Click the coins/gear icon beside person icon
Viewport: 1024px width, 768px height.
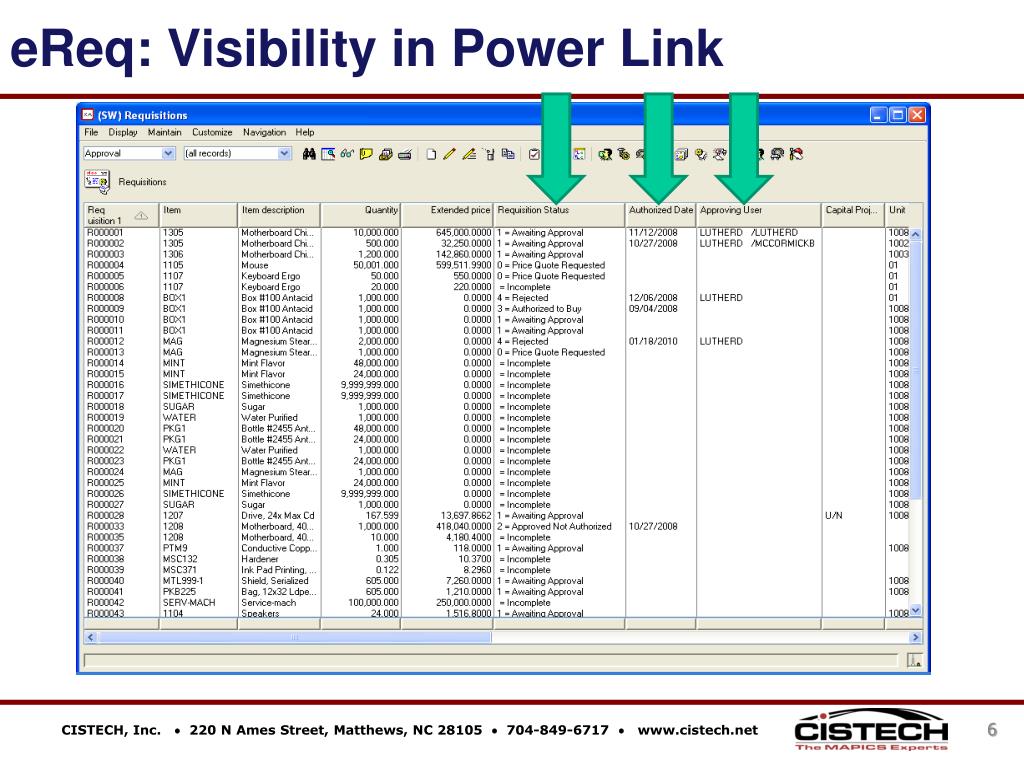coord(624,154)
